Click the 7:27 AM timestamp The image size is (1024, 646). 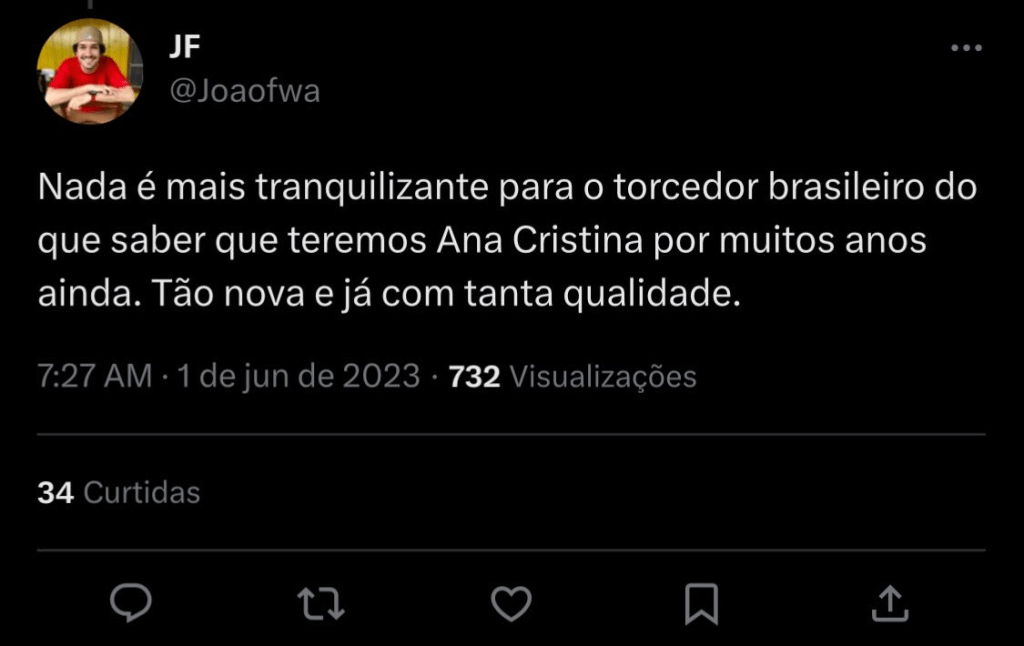94,377
